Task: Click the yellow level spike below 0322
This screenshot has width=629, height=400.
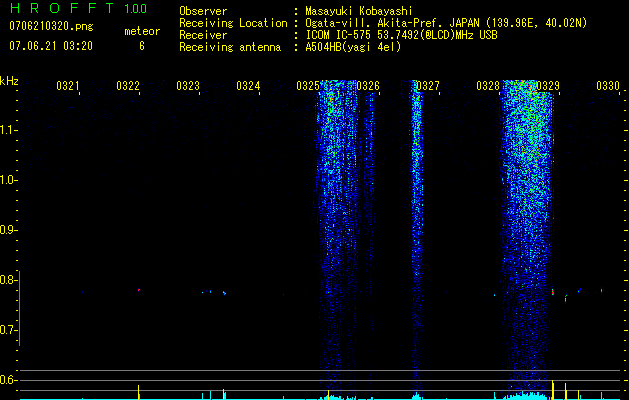Action: click(x=139, y=392)
